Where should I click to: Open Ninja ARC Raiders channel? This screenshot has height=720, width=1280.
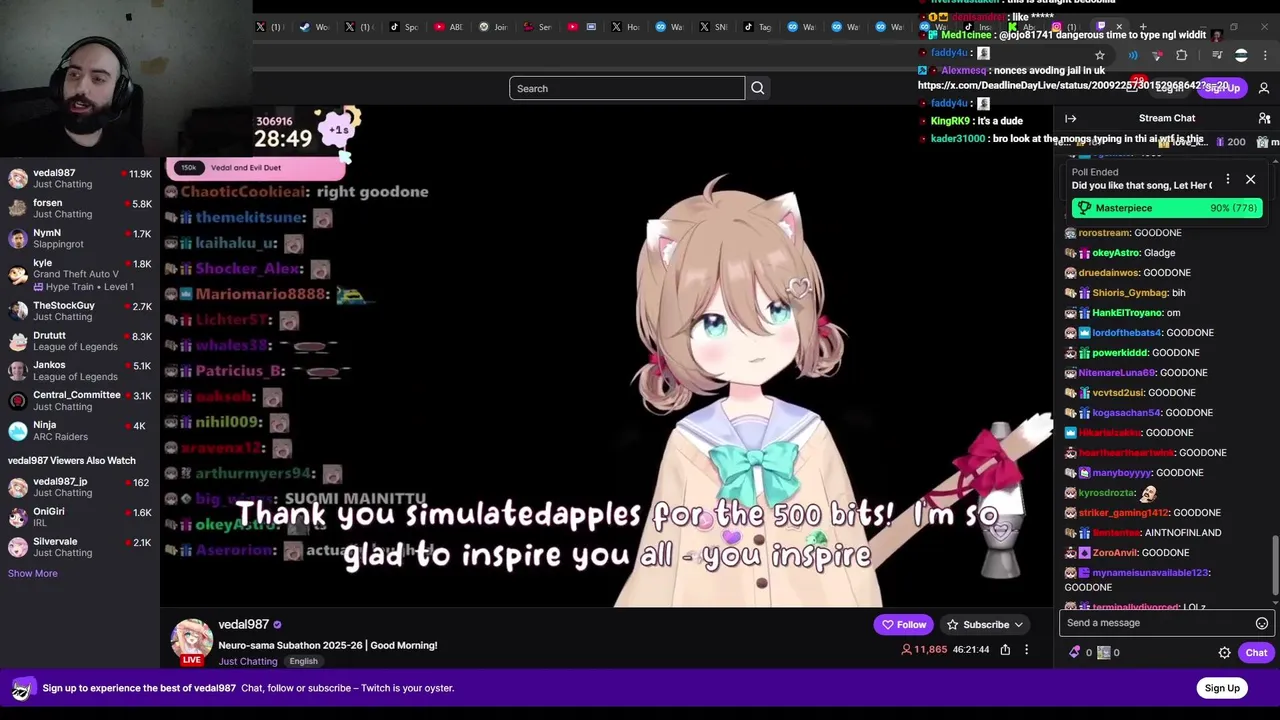[x=80, y=431]
